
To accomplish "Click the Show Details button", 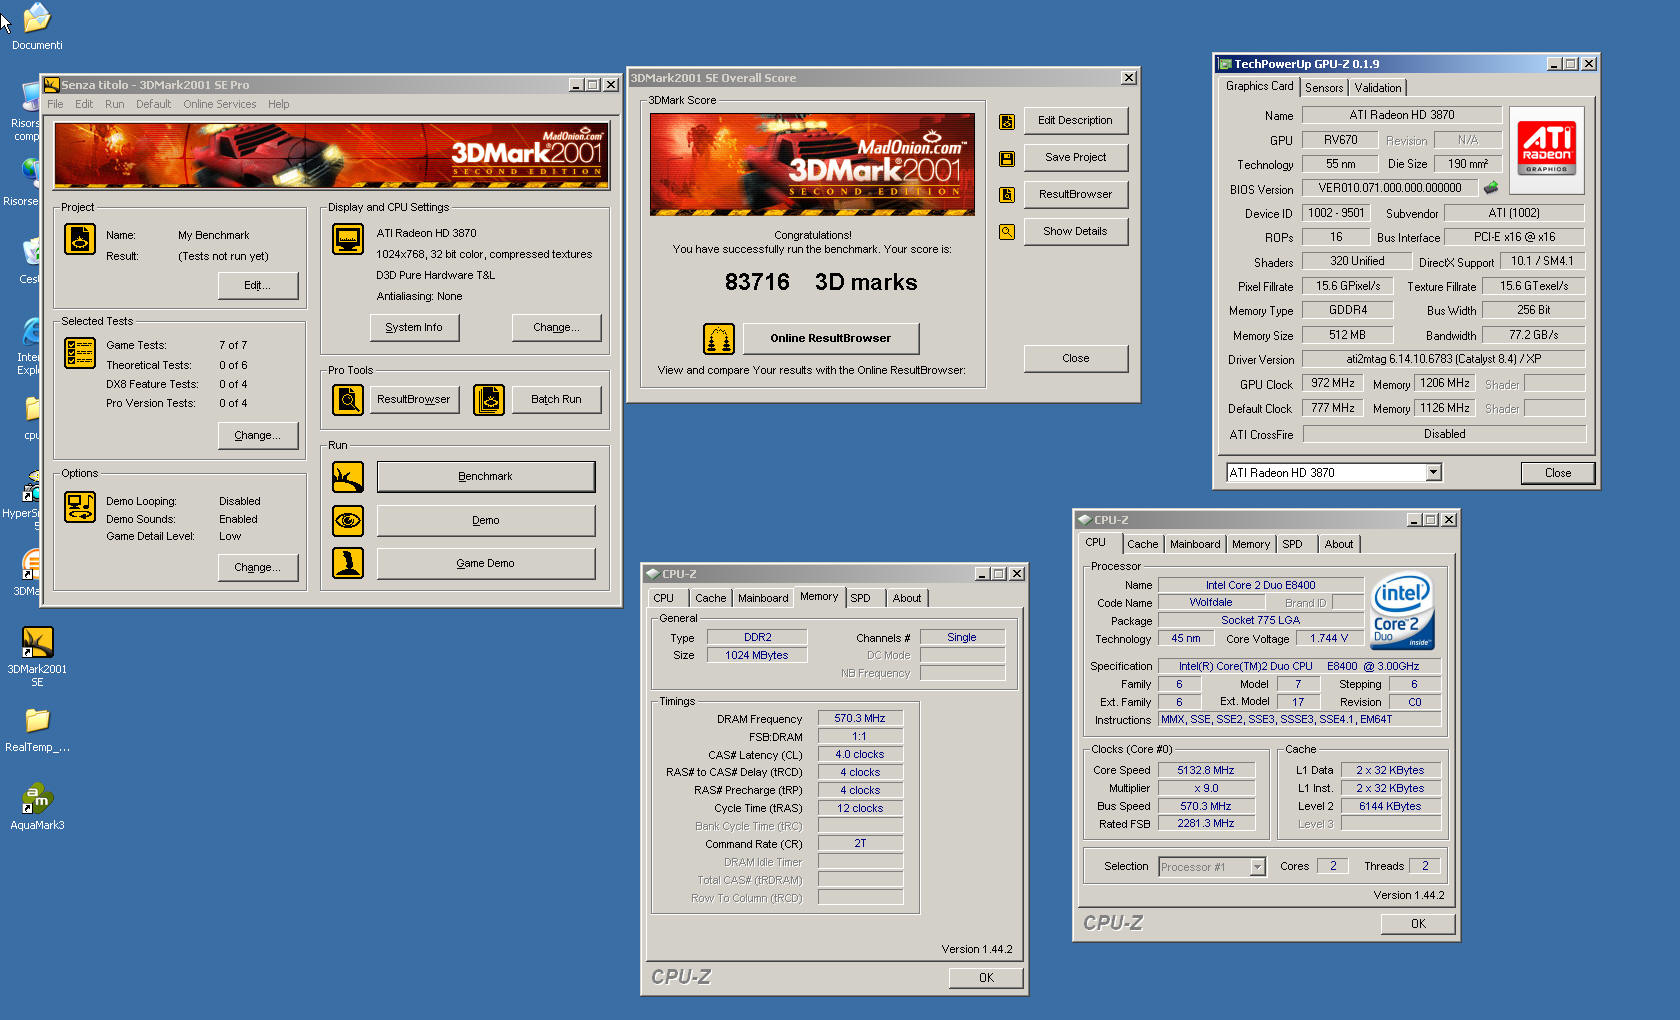I will 1076,232.
